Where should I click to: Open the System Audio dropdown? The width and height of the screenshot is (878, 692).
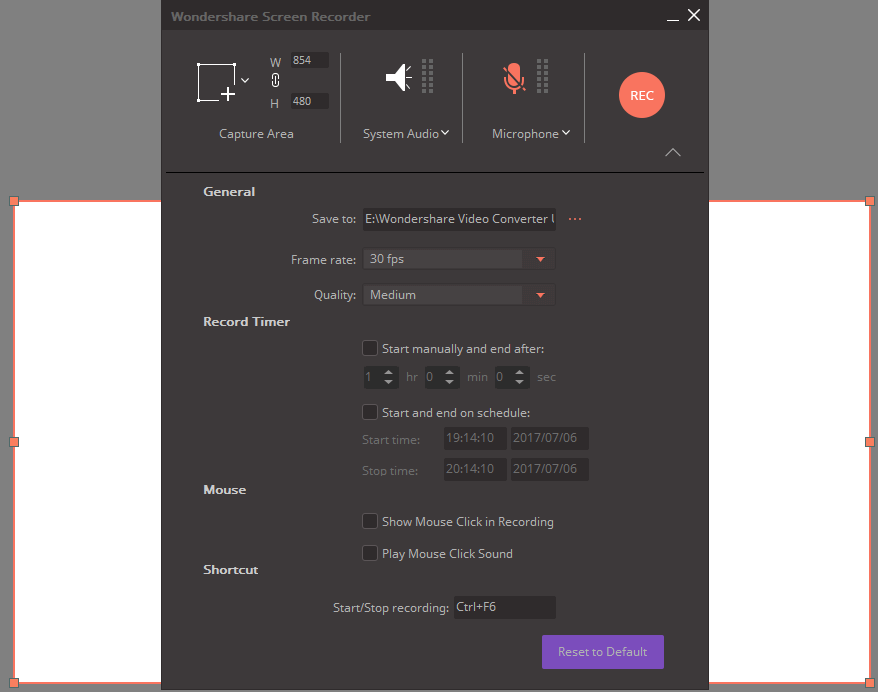tap(445, 133)
